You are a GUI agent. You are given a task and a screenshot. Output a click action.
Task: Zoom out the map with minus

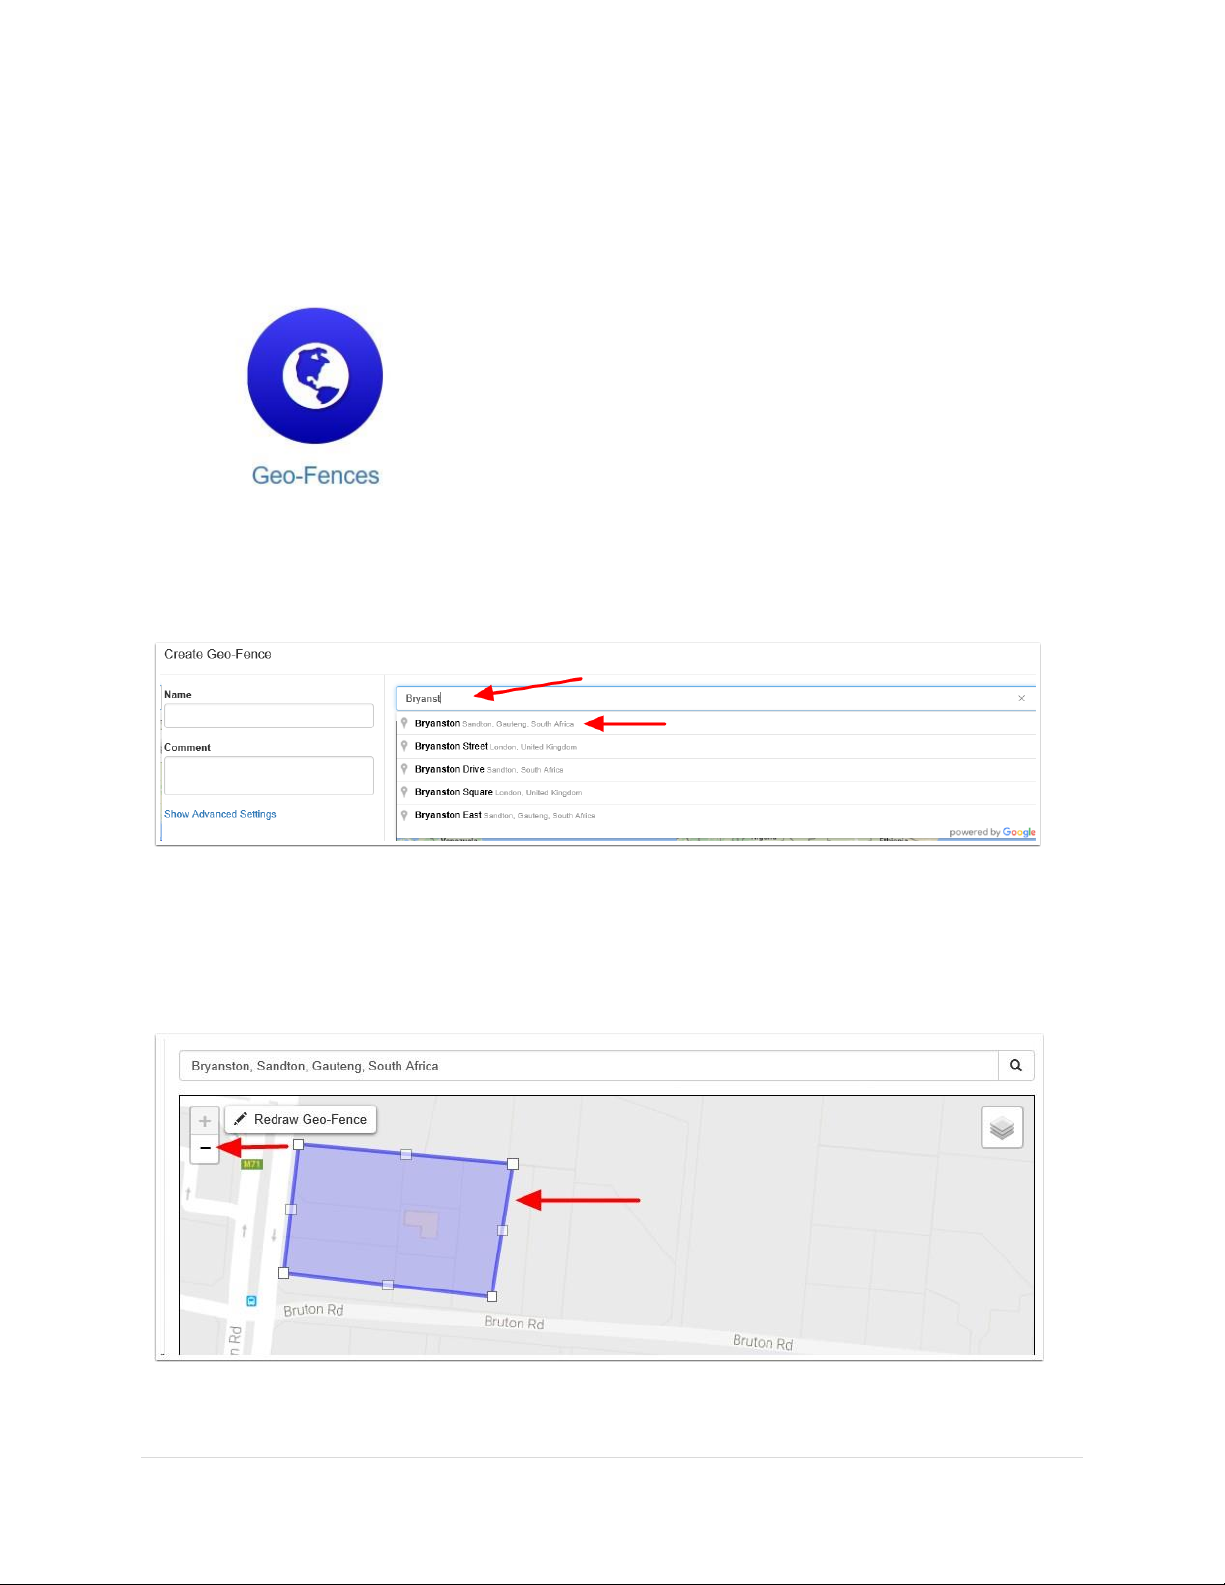[205, 1148]
